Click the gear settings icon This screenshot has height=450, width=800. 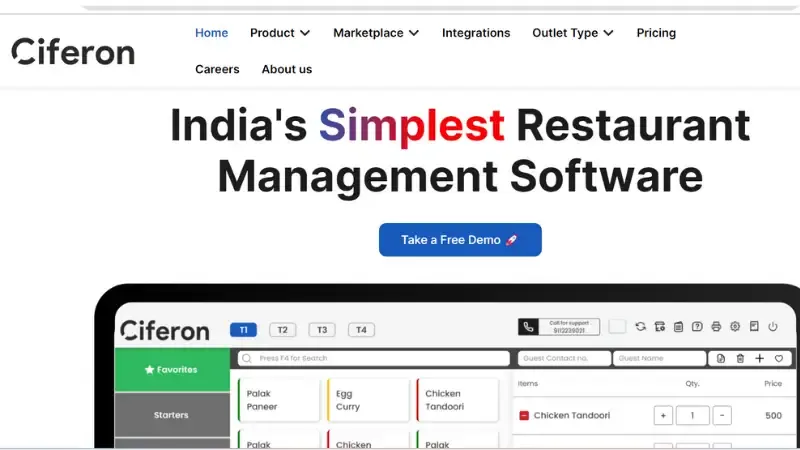pos(735,327)
